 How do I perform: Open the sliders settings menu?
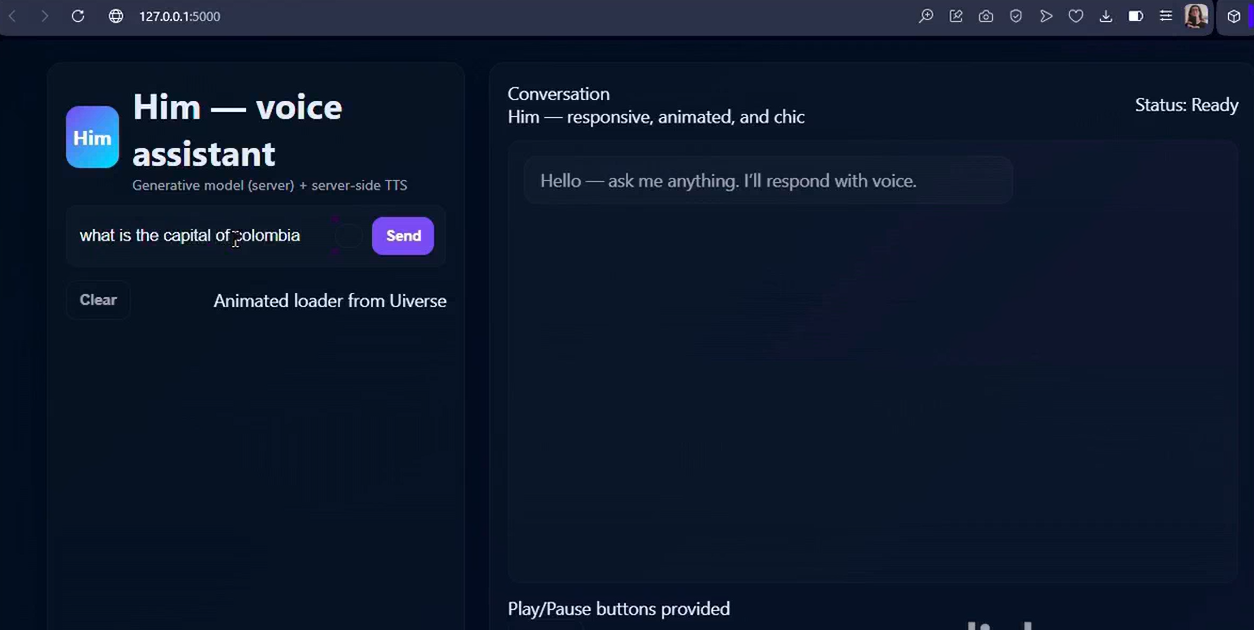tap(1166, 16)
